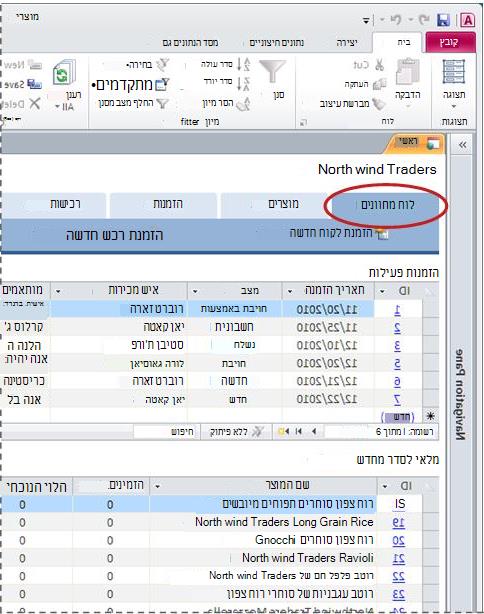Click the רענן הכל (Refresh All) icon

[63, 72]
